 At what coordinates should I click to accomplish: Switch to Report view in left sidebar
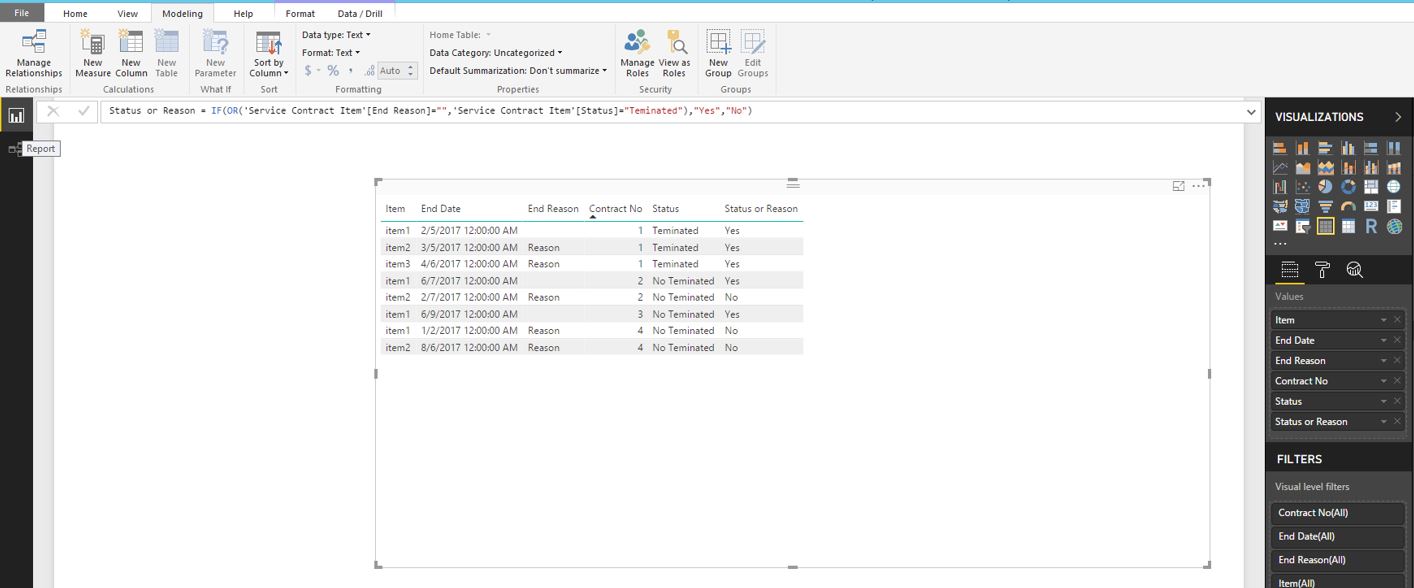[x=16, y=116]
